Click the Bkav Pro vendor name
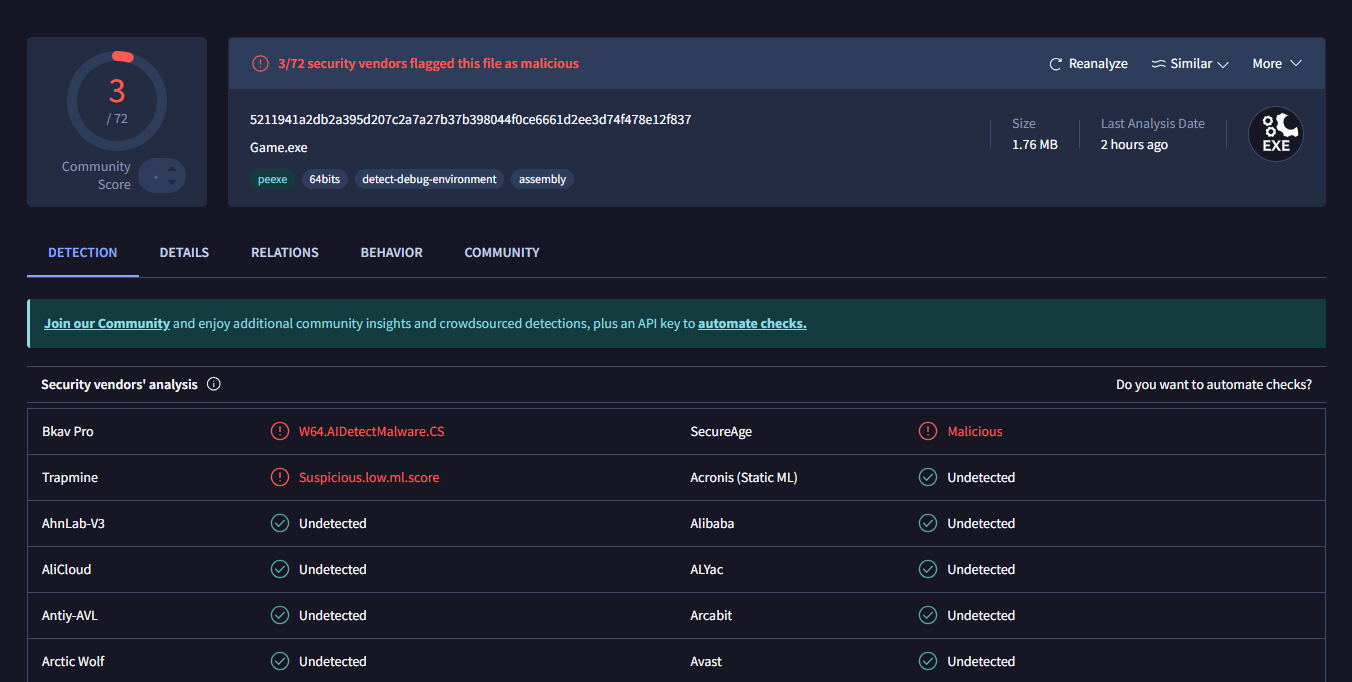The width and height of the screenshot is (1352, 682). (x=68, y=432)
